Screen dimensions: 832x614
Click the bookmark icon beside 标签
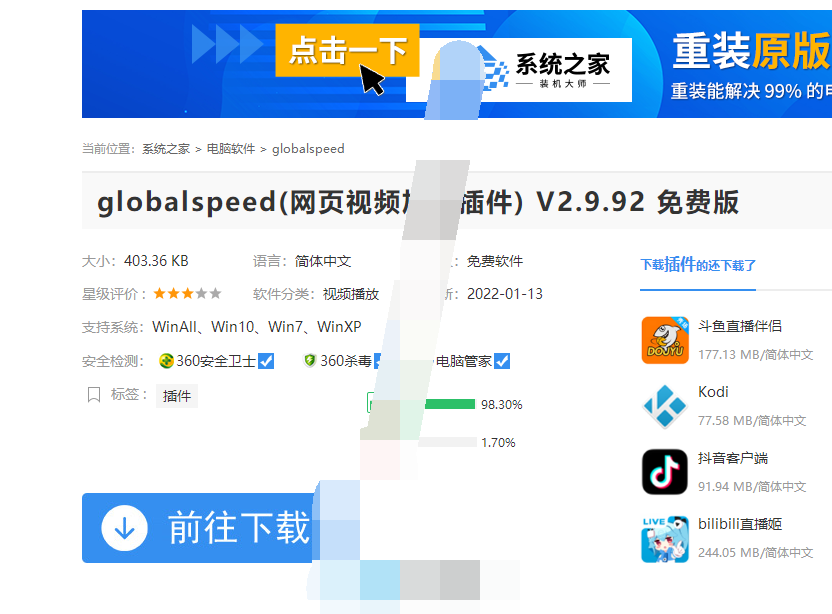point(94,395)
